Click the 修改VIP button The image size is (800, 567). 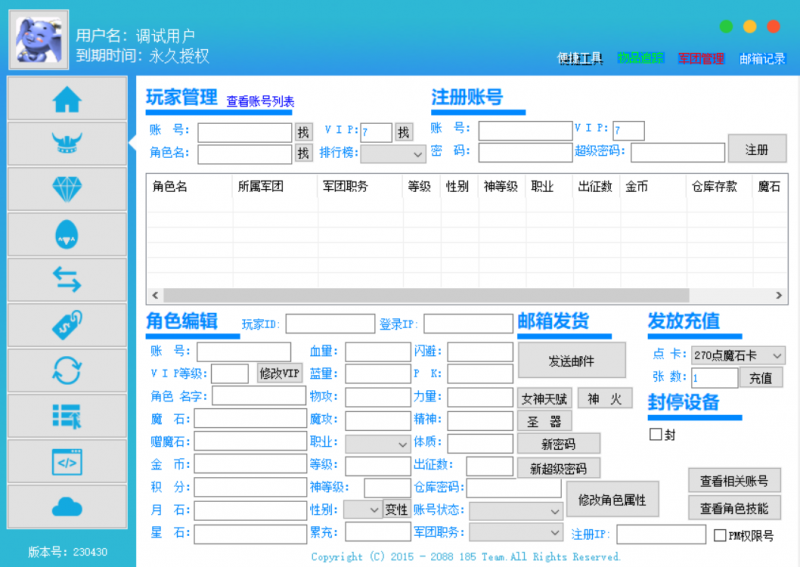(x=279, y=373)
